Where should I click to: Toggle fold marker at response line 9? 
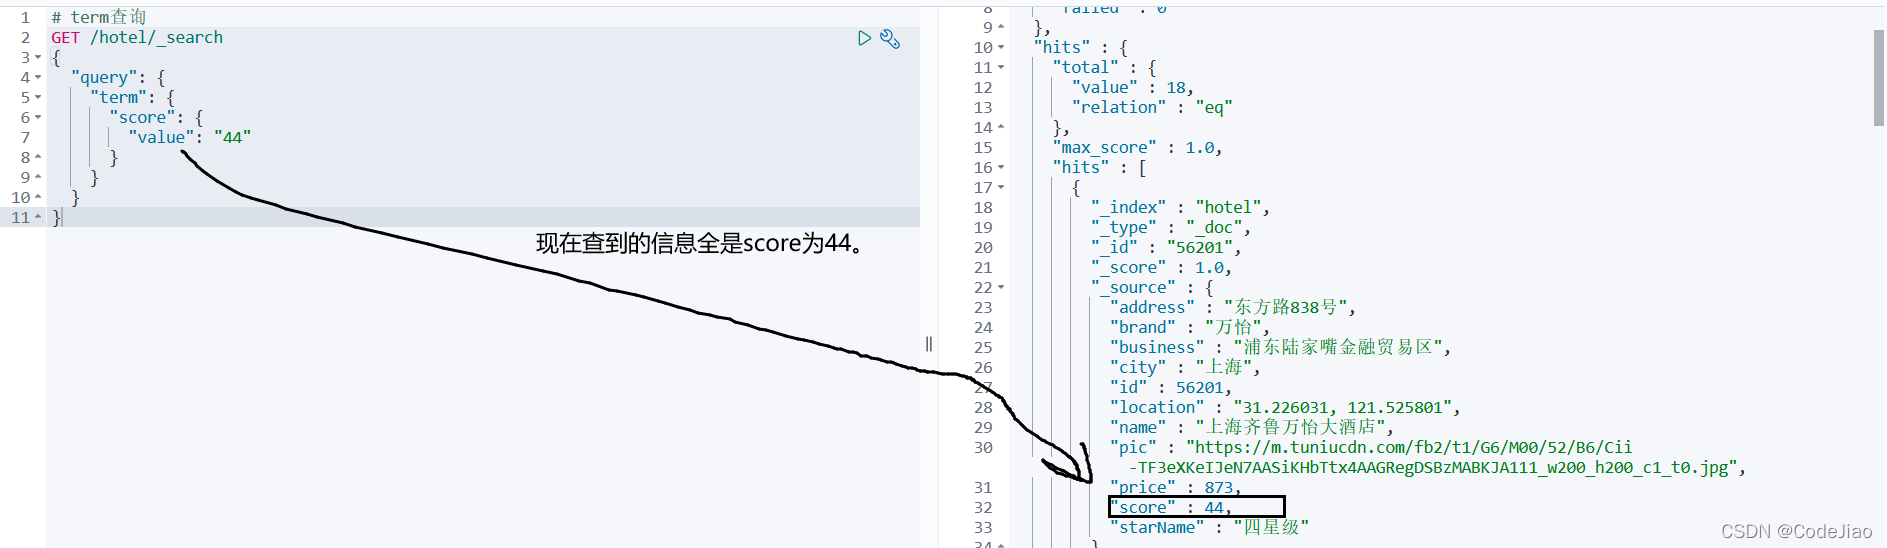coord(1001,27)
